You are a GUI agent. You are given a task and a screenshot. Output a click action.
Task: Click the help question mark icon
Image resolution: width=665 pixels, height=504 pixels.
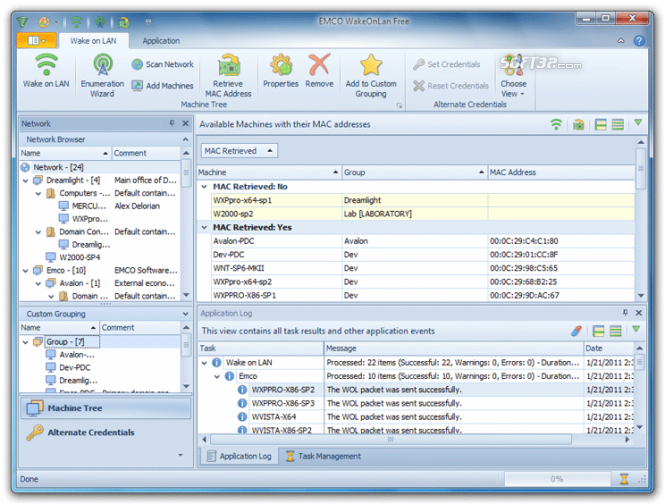[639, 41]
